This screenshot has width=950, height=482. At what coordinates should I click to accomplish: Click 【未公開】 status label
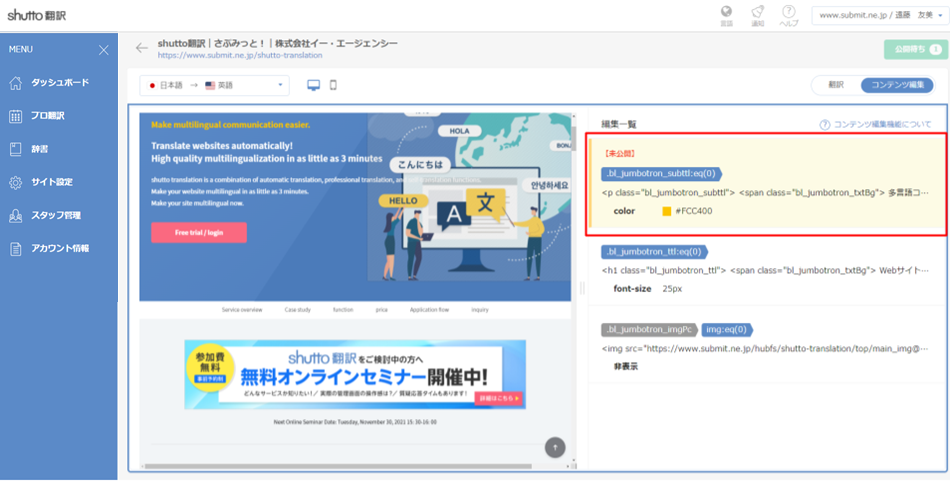(x=618, y=154)
